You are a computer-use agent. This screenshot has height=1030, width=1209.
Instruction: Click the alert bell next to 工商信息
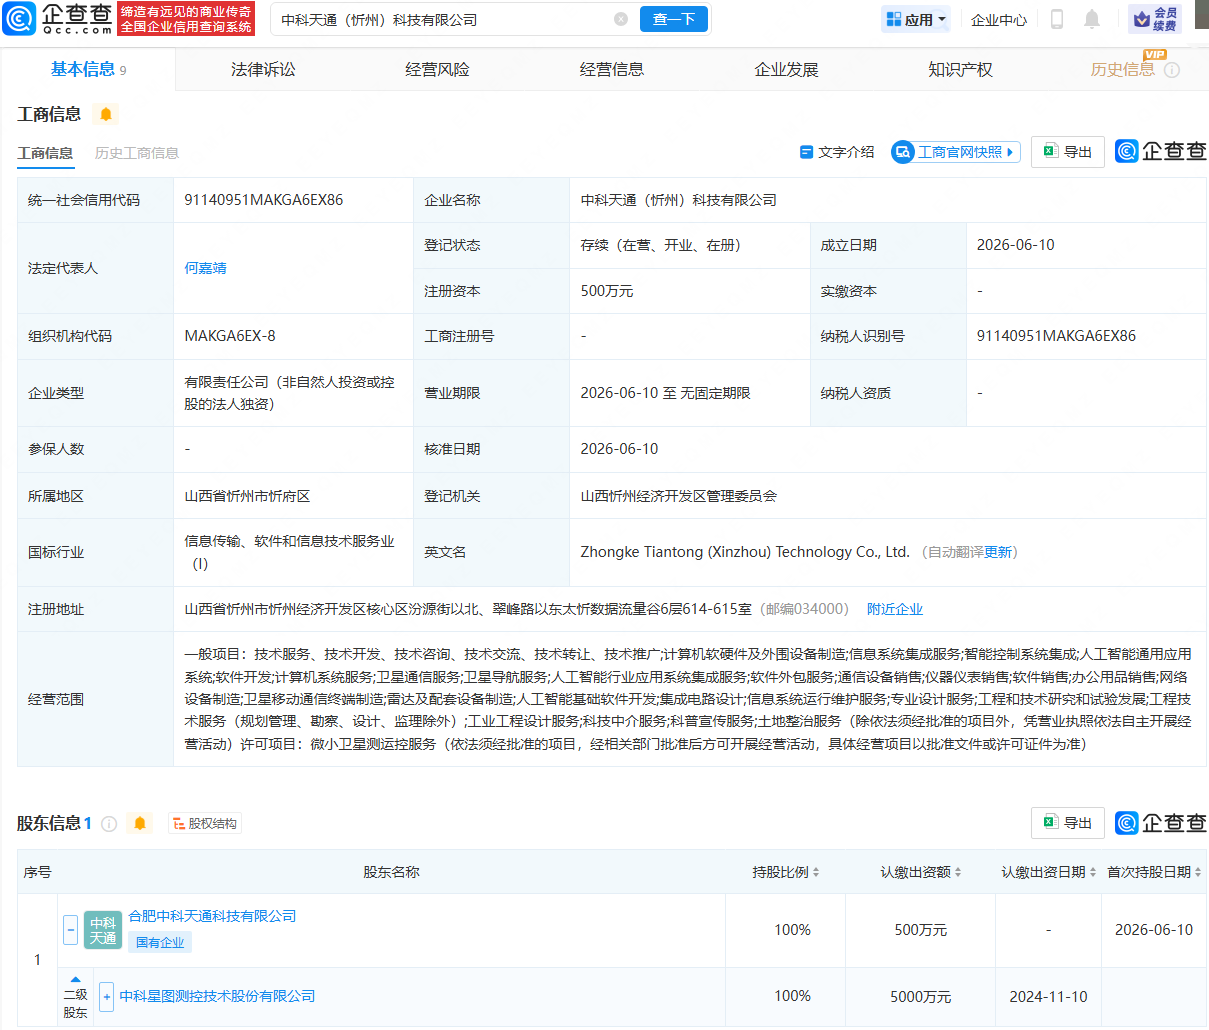(106, 114)
